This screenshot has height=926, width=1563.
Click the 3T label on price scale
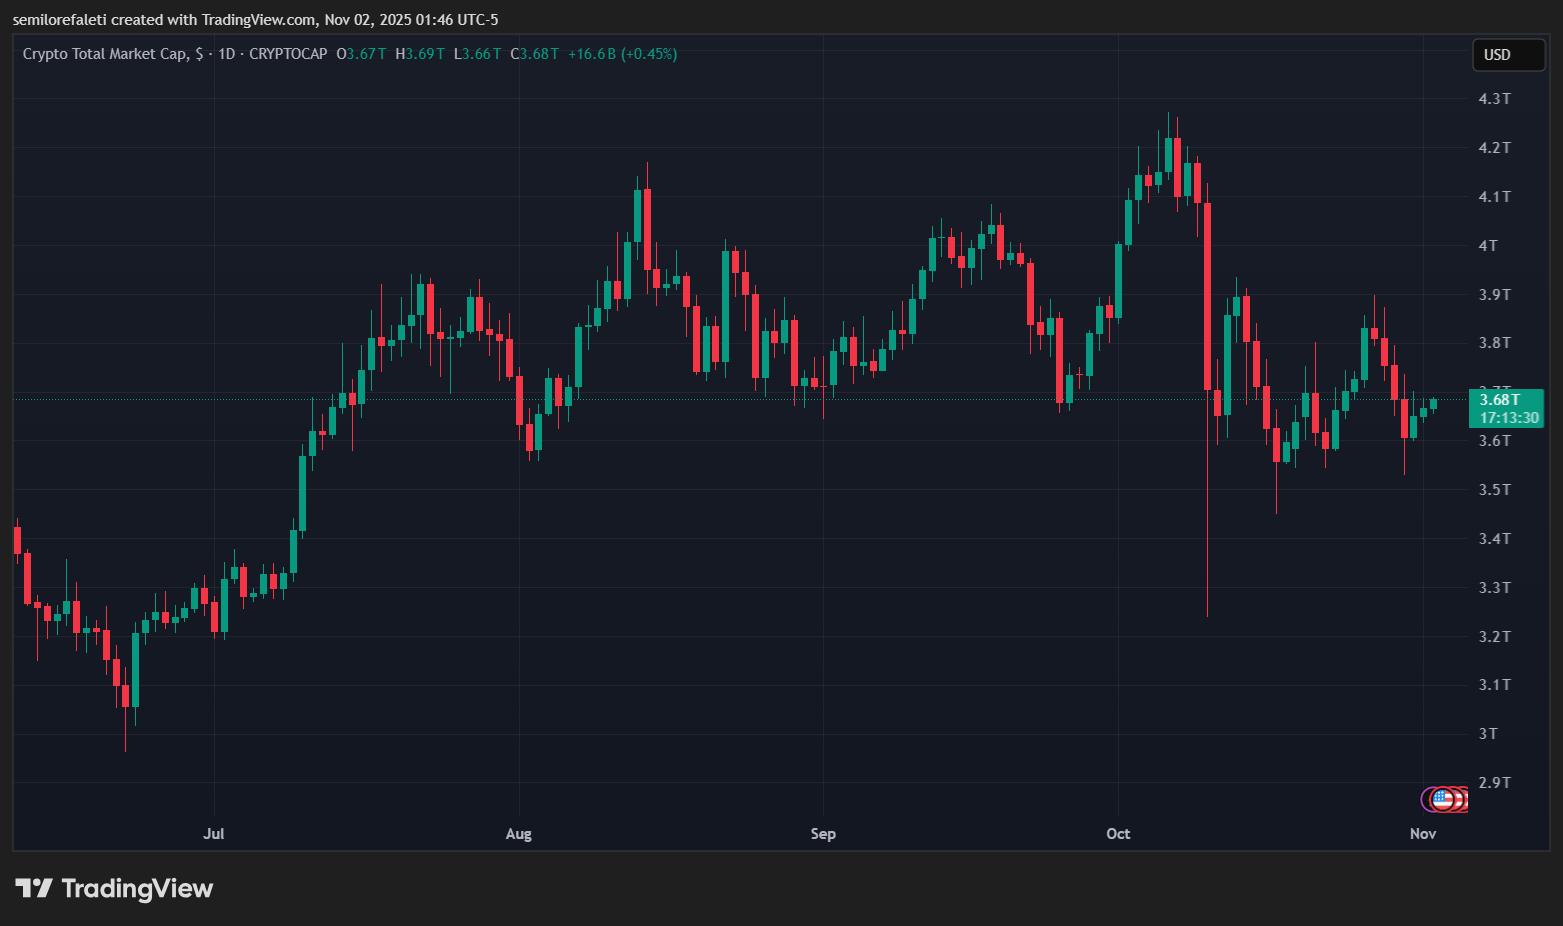coord(1488,733)
